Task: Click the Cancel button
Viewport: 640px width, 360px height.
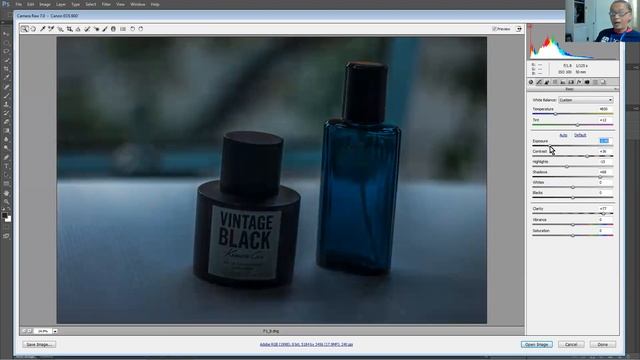Action: pos(571,344)
